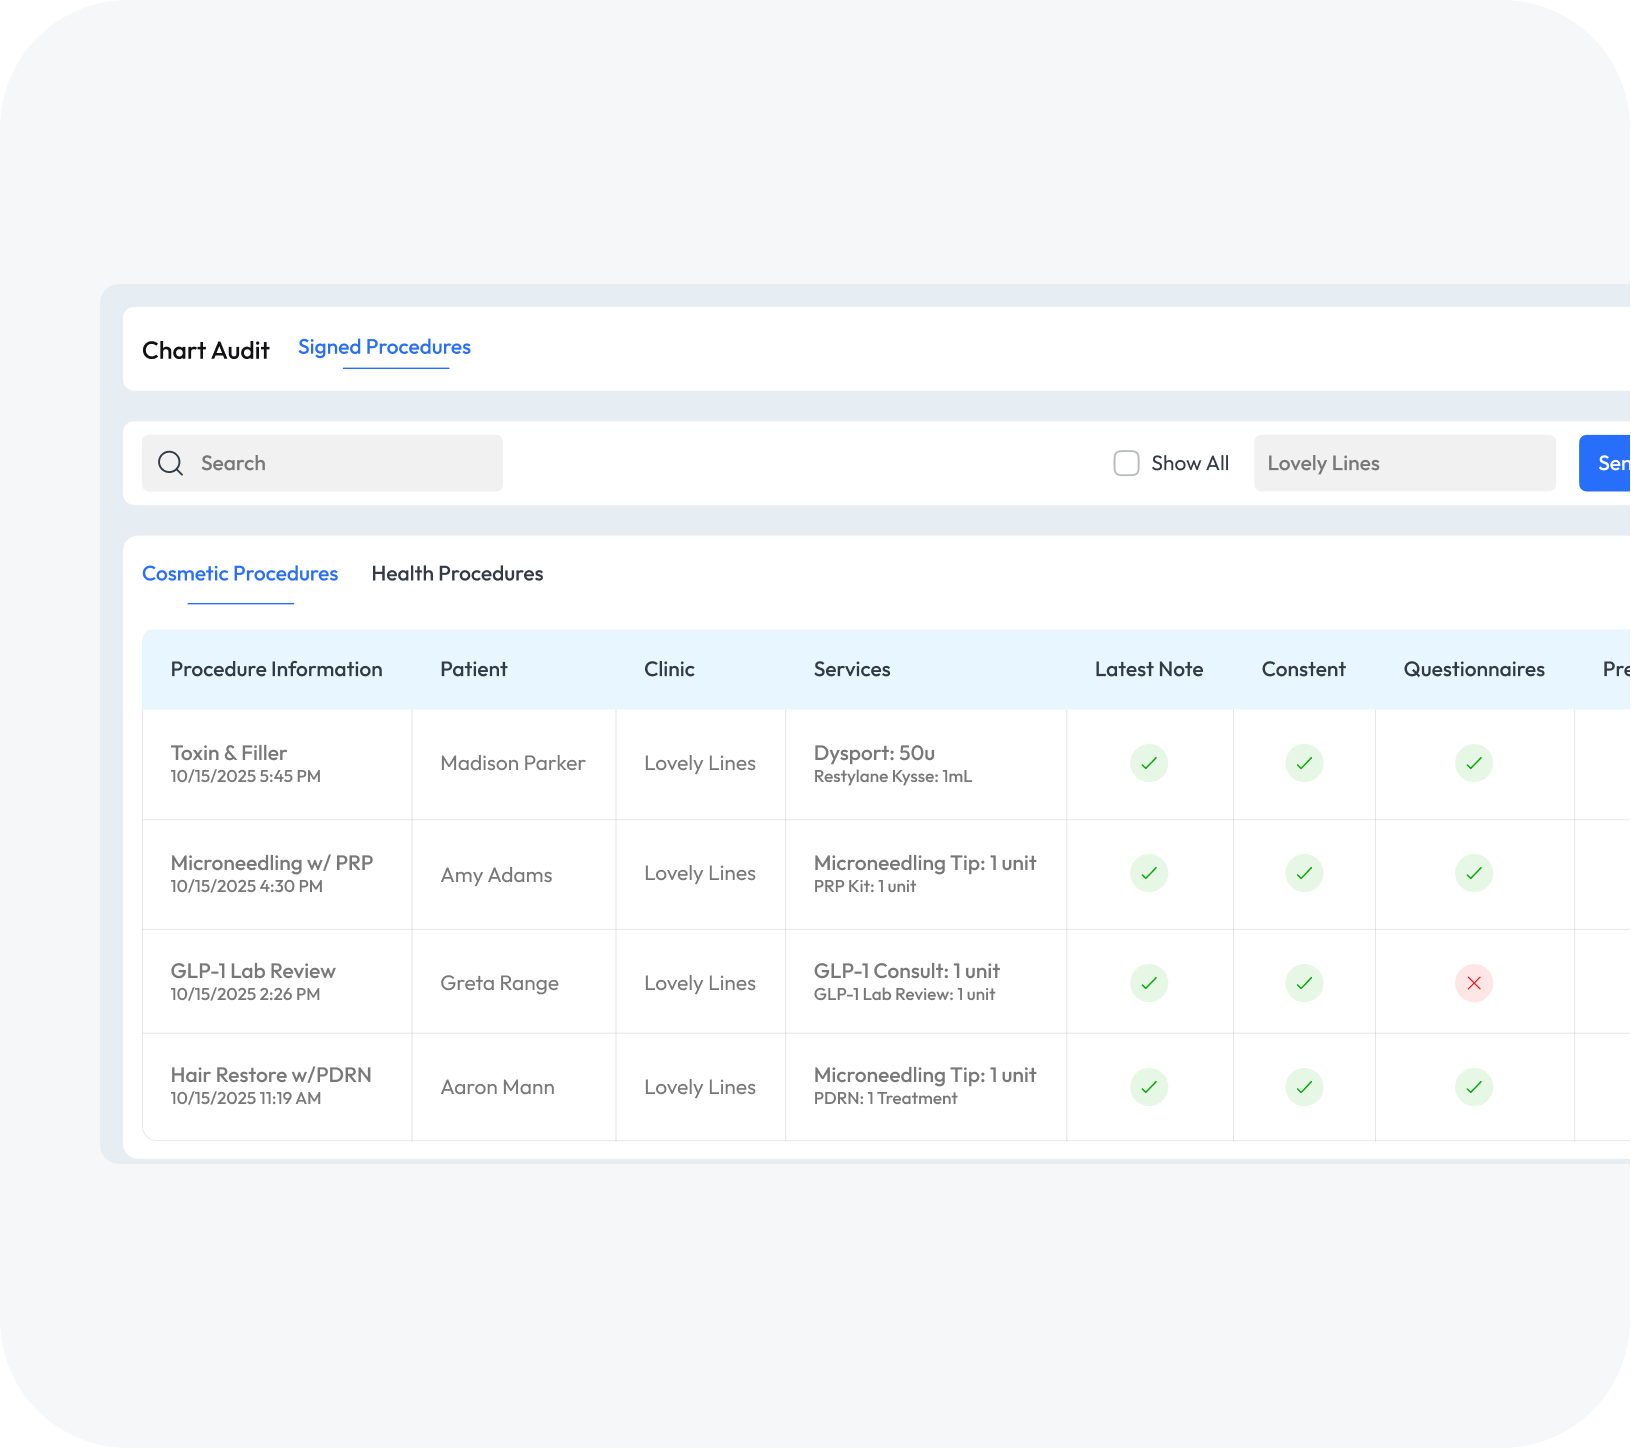1631x1449 pixels.
Task: Click Latest Note checkmark for Madison Parker
Action: [1149, 763]
